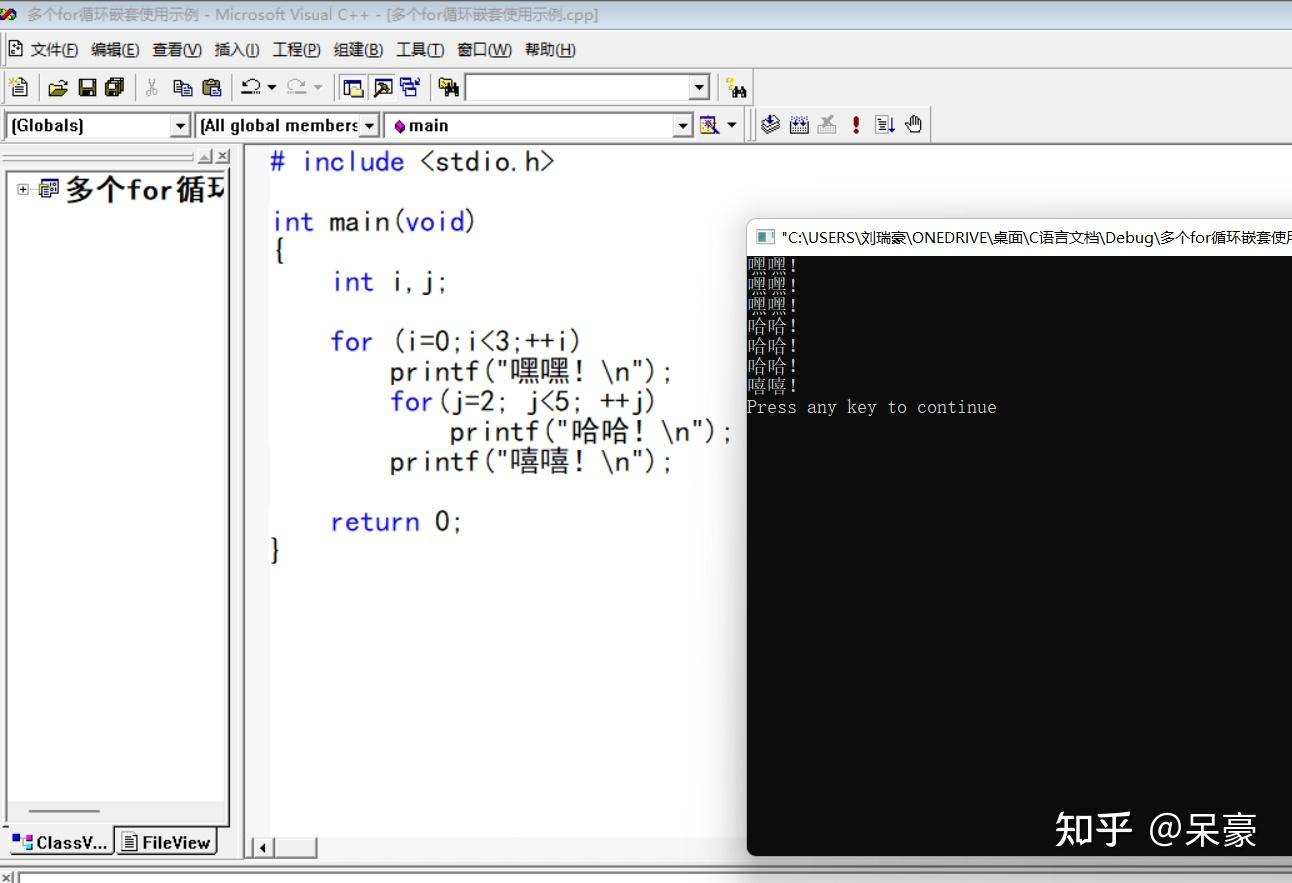Click the Open file toolbar icon
Image resolution: width=1292 pixels, height=883 pixels.
tap(58, 88)
